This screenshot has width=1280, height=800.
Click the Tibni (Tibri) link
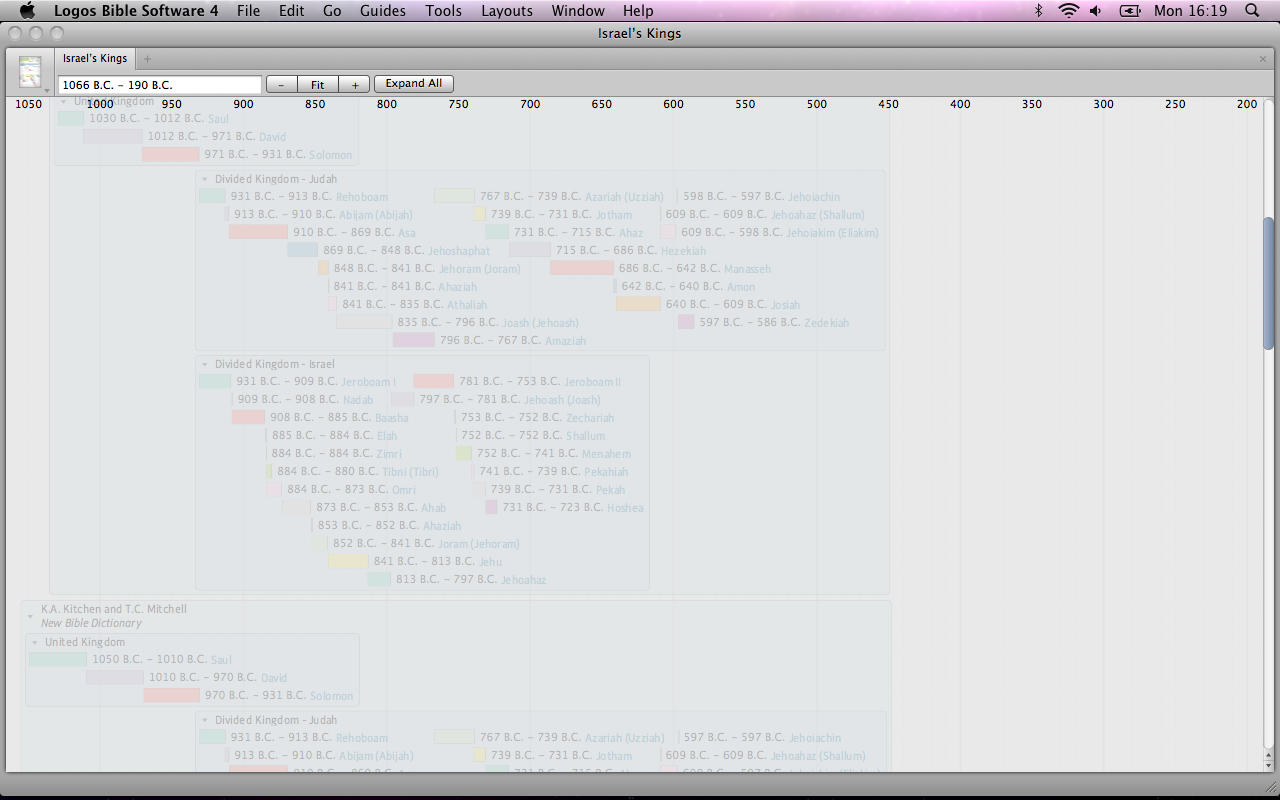click(x=410, y=472)
